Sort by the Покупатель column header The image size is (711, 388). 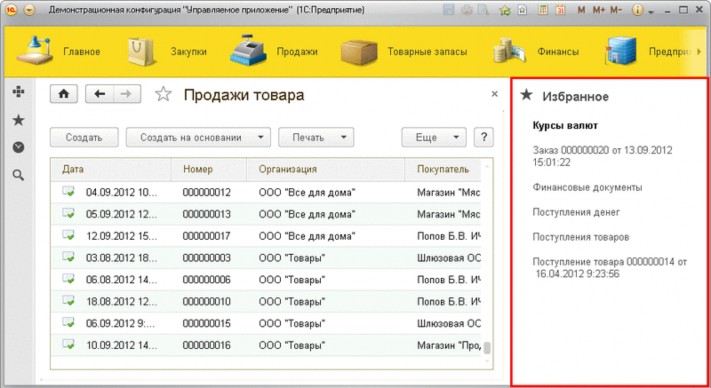click(443, 170)
